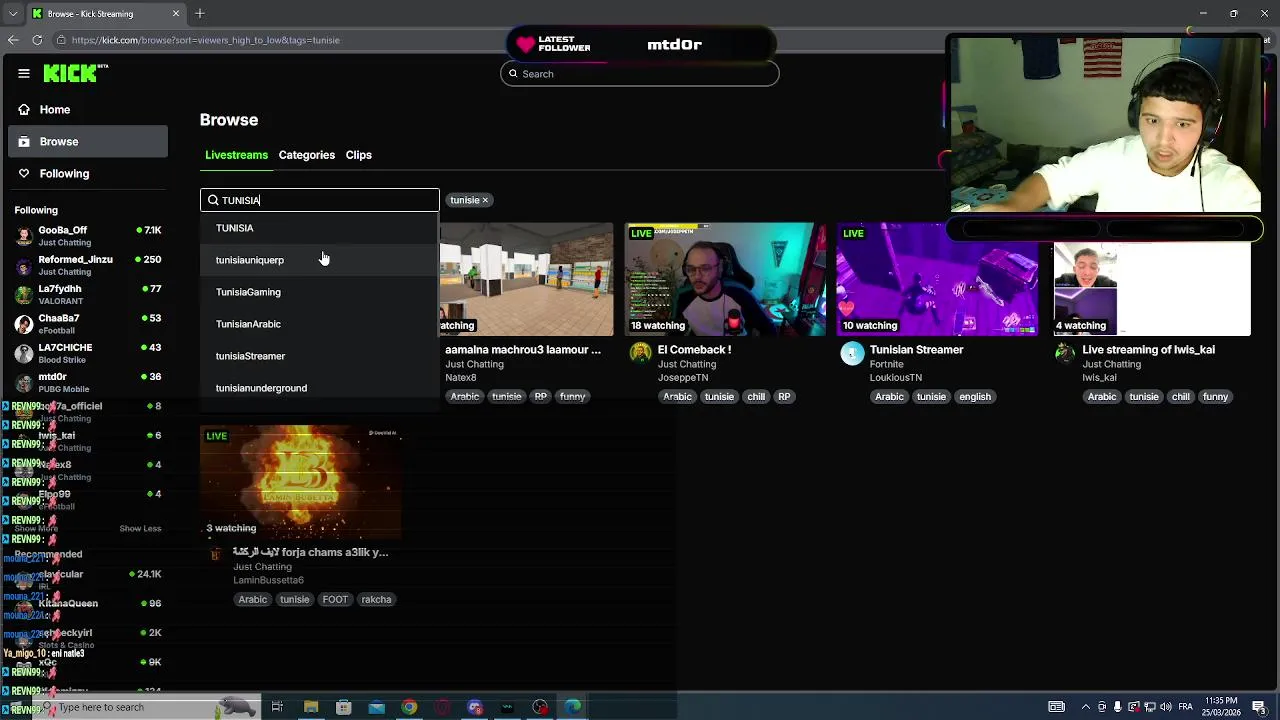Click the english tag under Tunisian Streamer
1280x720 pixels.
coord(975,397)
